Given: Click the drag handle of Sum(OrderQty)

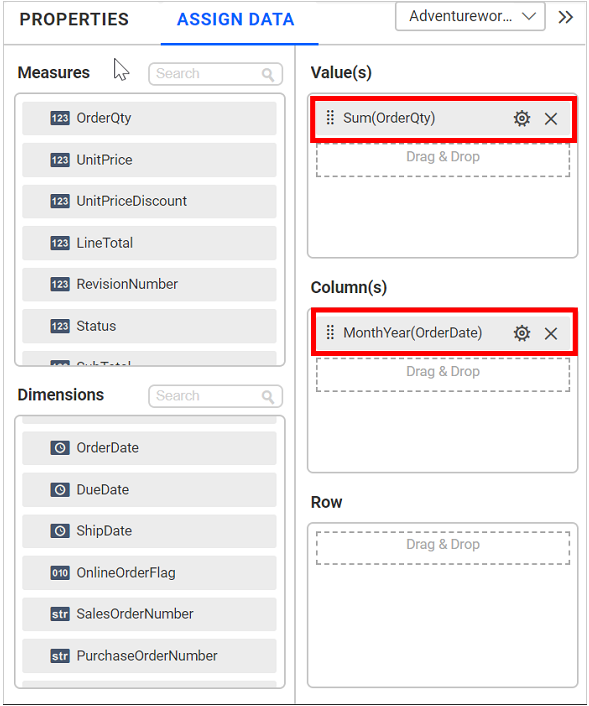Looking at the screenshot, I should [x=330, y=118].
